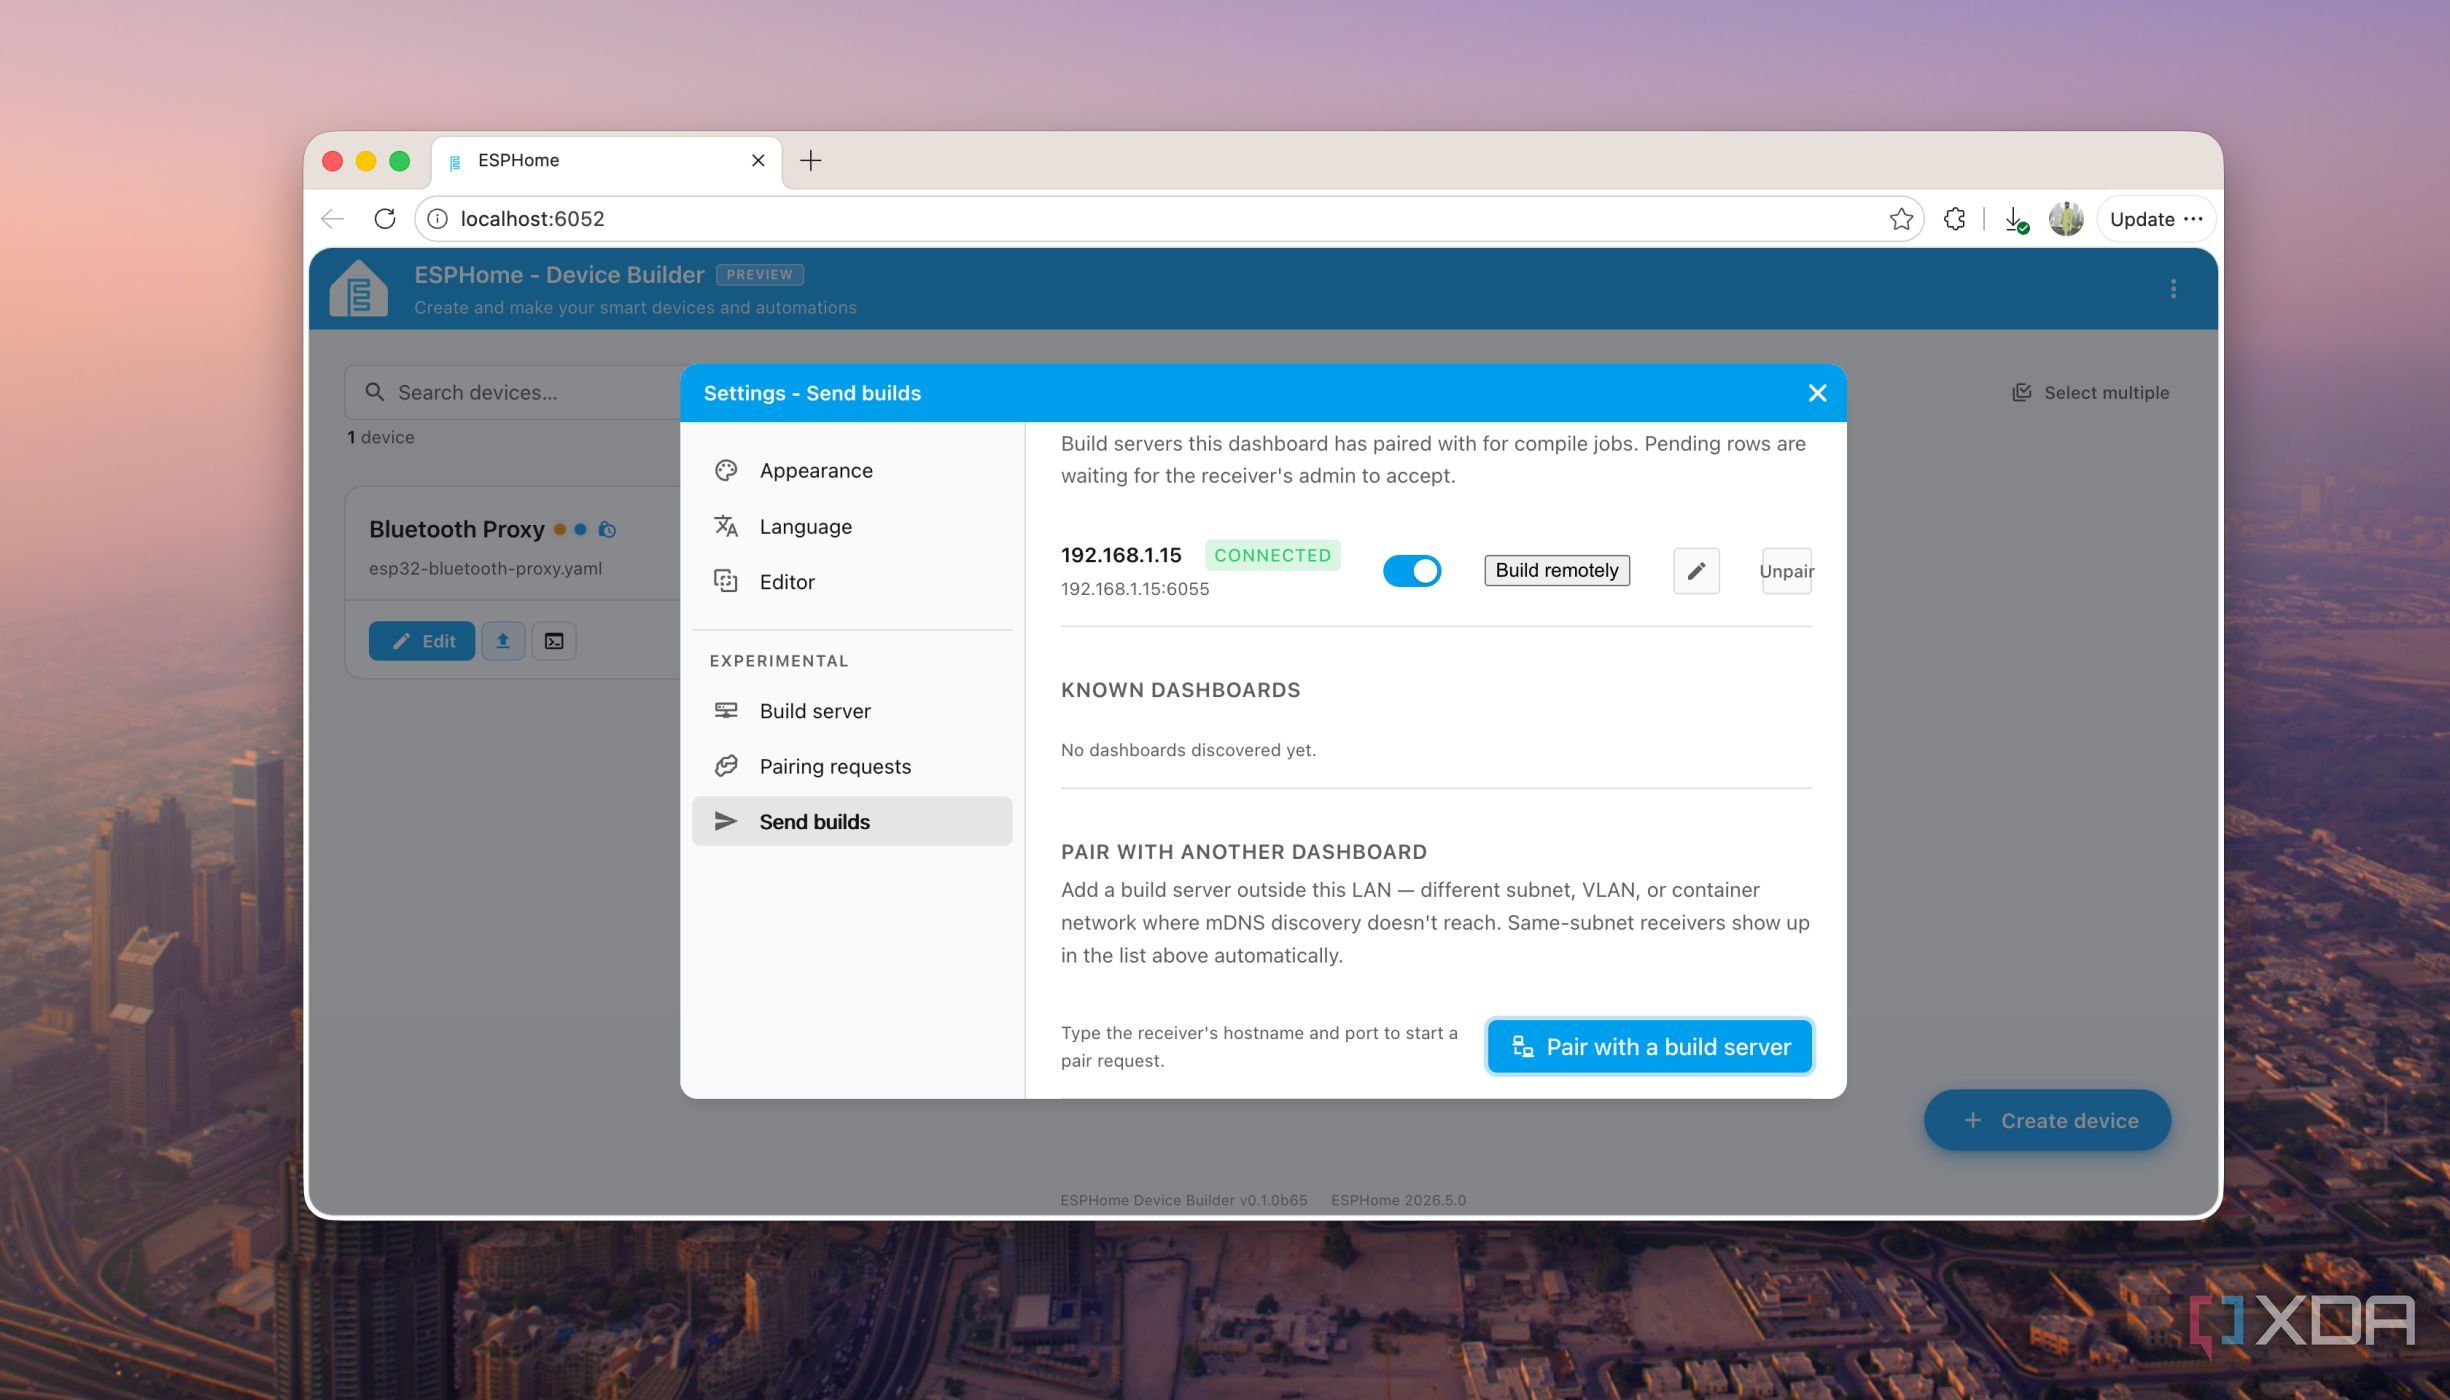Screen dimensions: 2450x1400
Task: Click the esp32-bluetooth-proxy.yaml filename
Action: click(x=485, y=568)
